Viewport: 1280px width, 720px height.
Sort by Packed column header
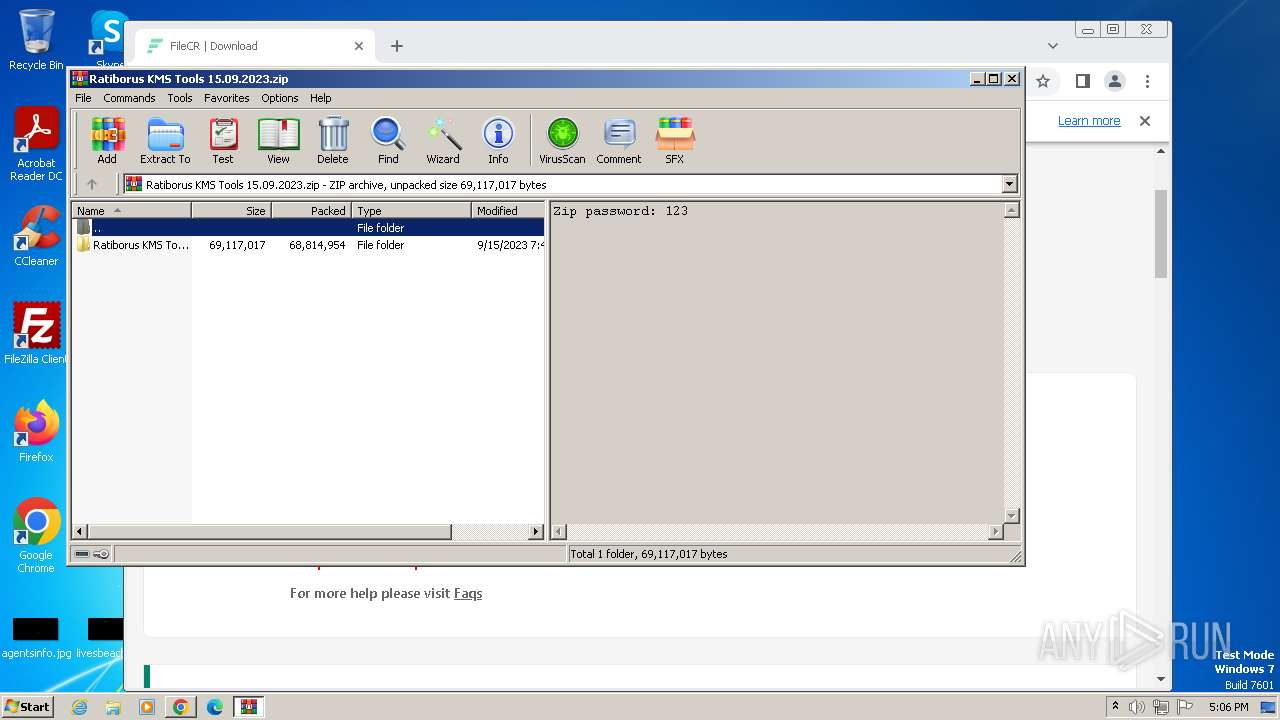(x=312, y=210)
